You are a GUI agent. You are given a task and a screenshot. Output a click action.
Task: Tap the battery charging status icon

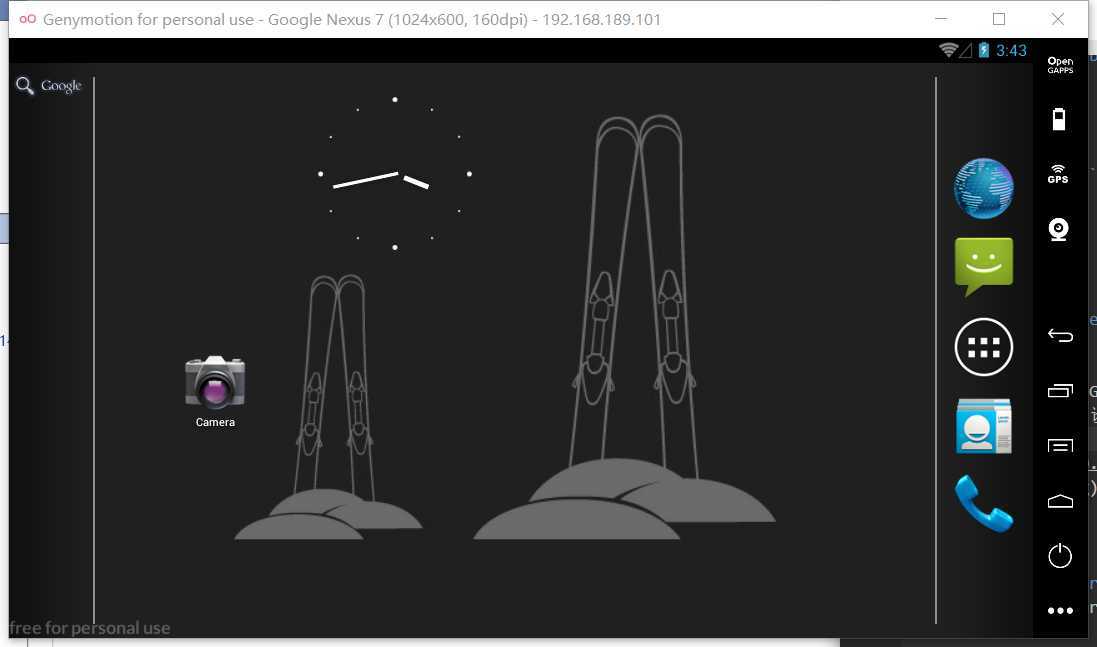point(984,50)
